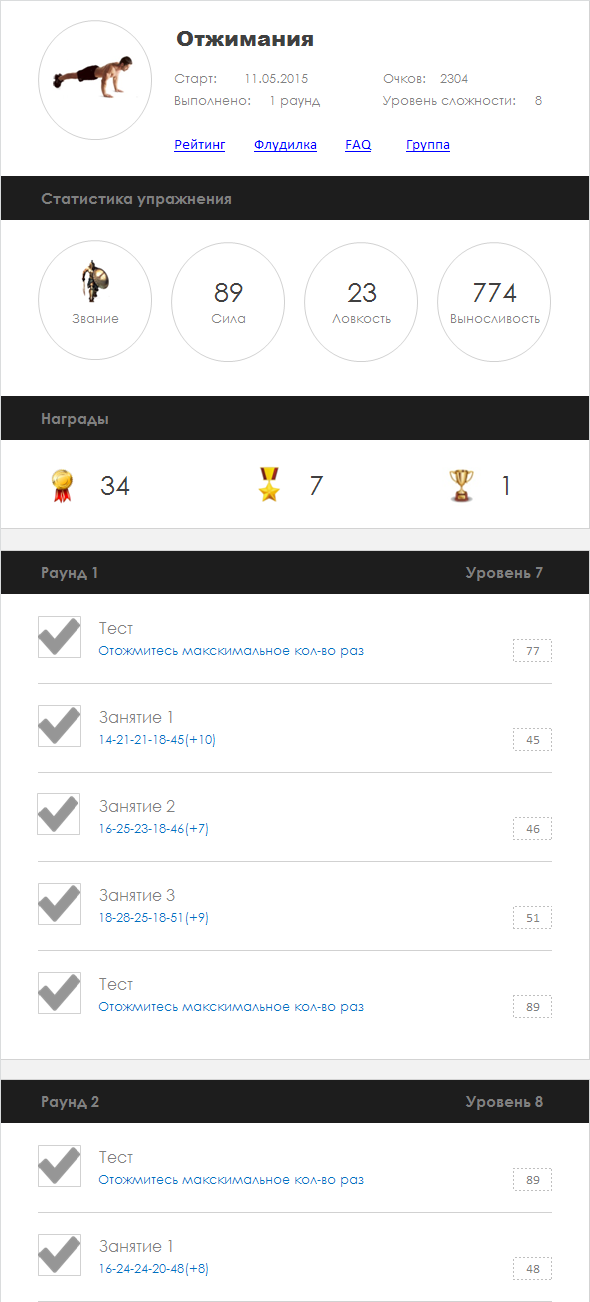The width and height of the screenshot is (590, 1302).
Task: Click the 18-28-25-18-51(+9) workout link
Action: (153, 917)
